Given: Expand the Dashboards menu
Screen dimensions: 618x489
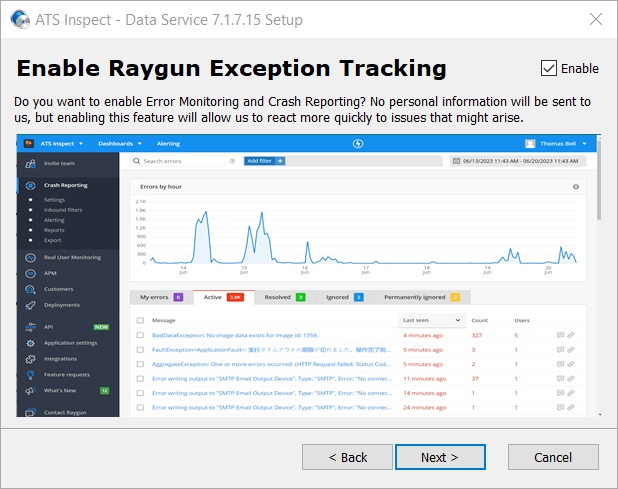Looking at the screenshot, I should 119,143.
